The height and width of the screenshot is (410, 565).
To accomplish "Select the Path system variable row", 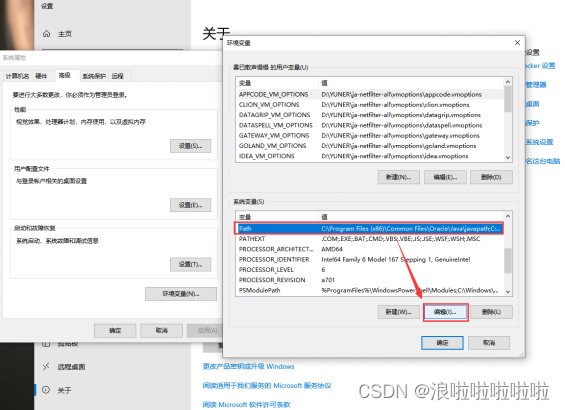I will (369, 228).
